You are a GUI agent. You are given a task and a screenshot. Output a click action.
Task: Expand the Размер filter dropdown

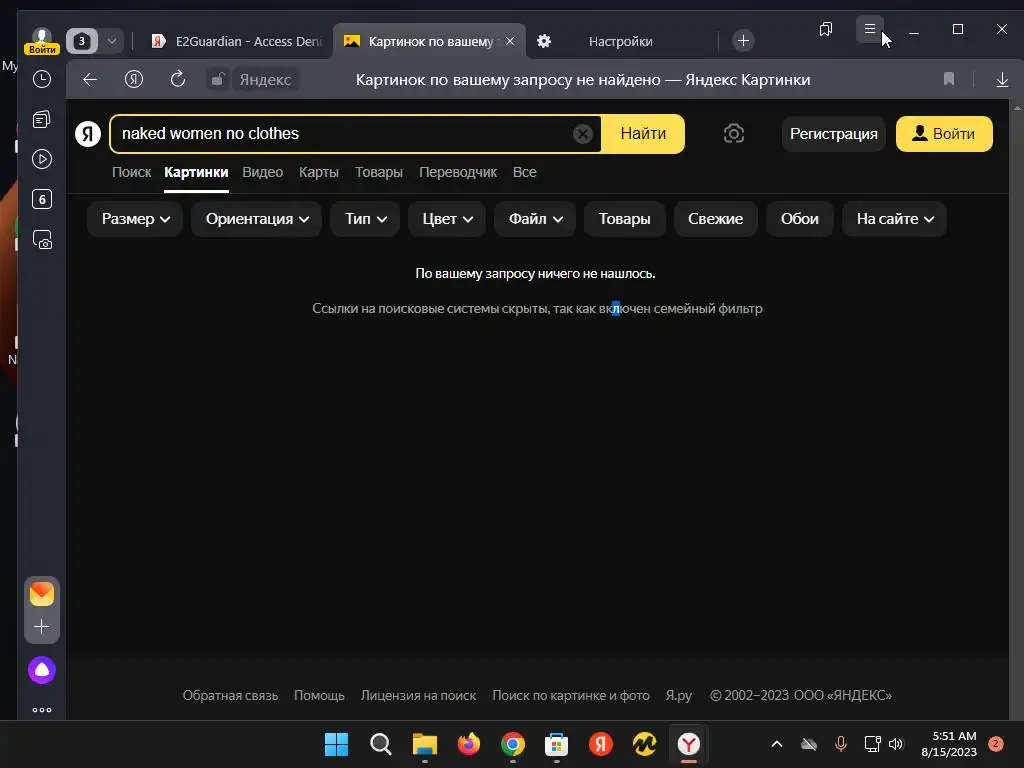(x=135, y=219)
